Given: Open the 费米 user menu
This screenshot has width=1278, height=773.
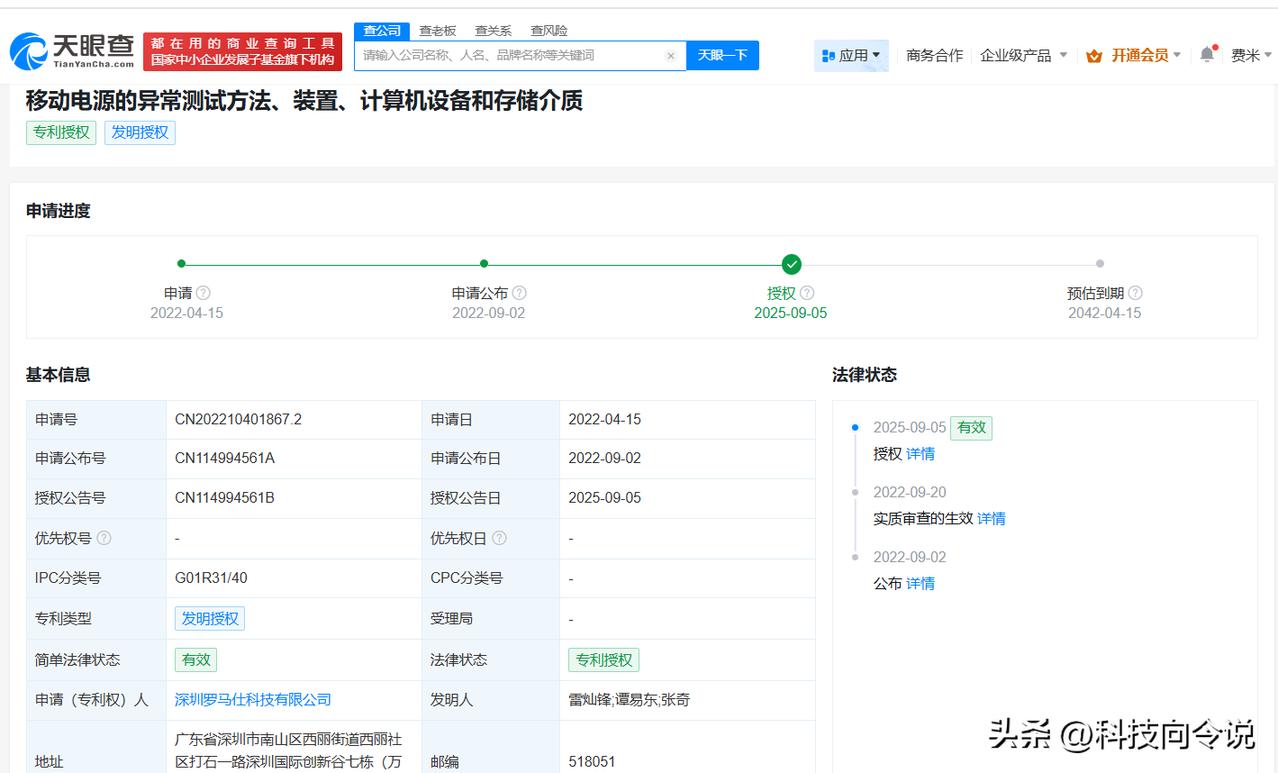Looking at the screenshot, I should click(x=1250, y=56).
